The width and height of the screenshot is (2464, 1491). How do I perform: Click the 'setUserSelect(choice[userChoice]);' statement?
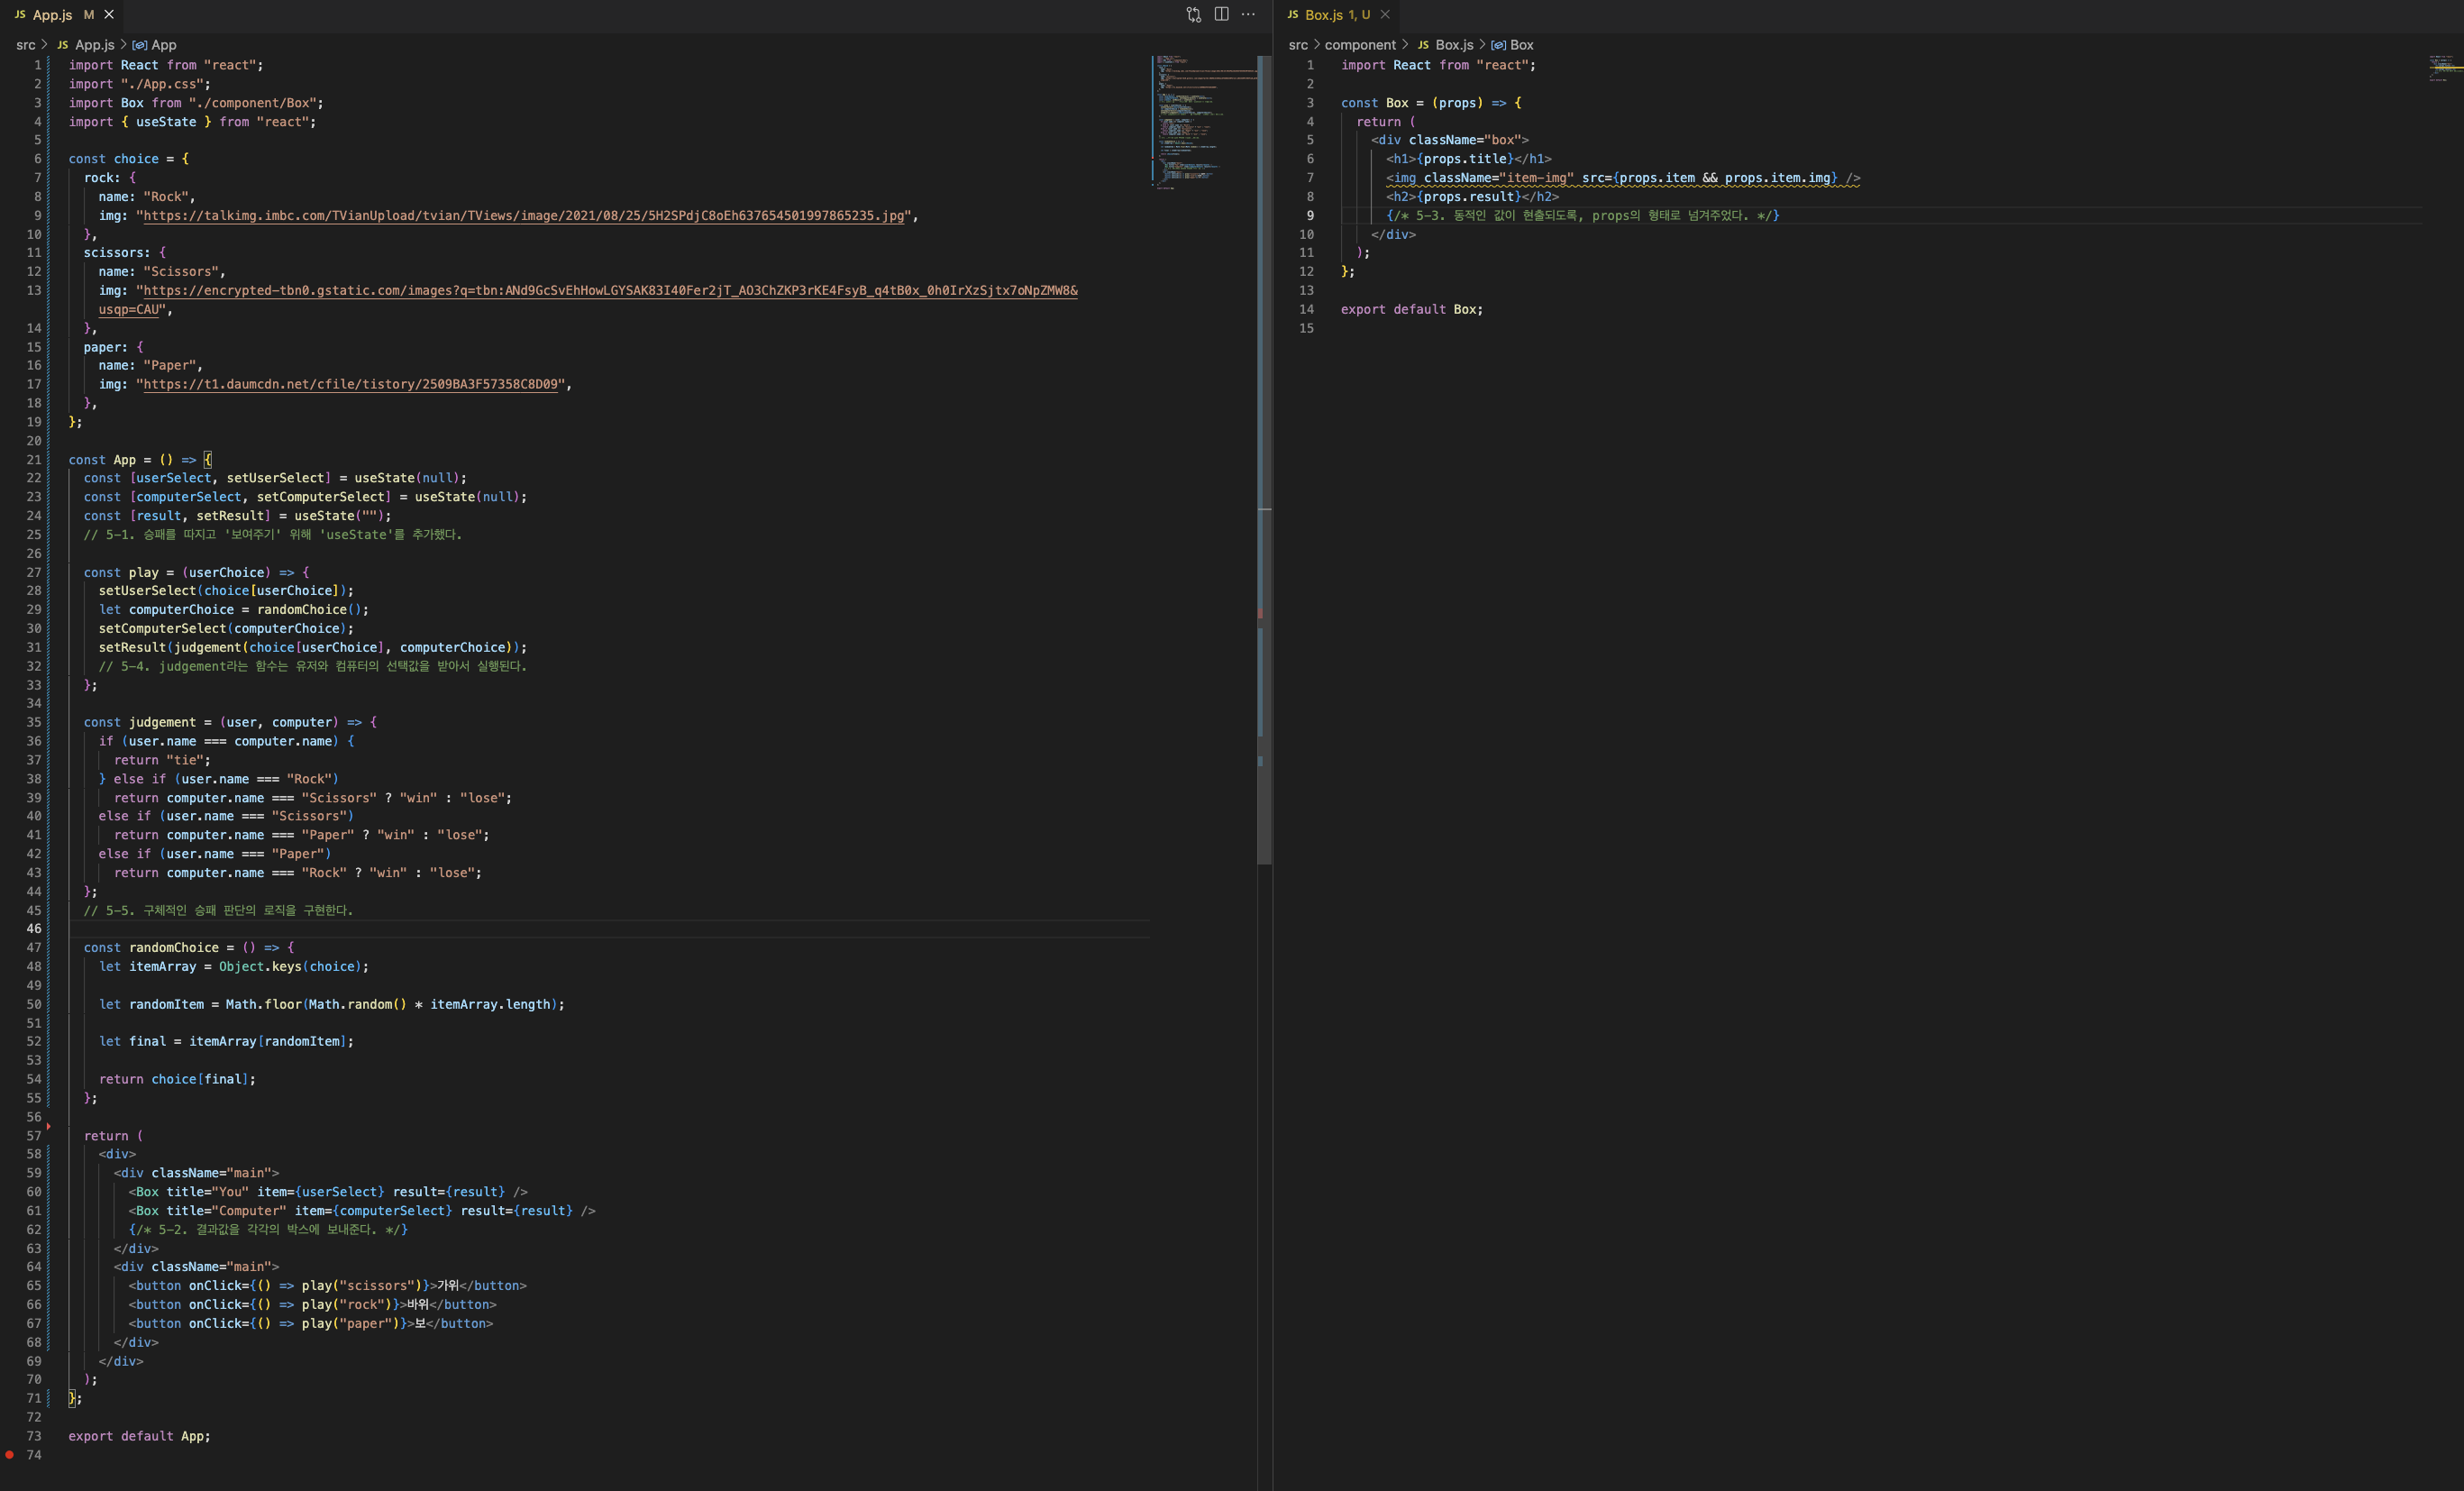coord(226,591)
